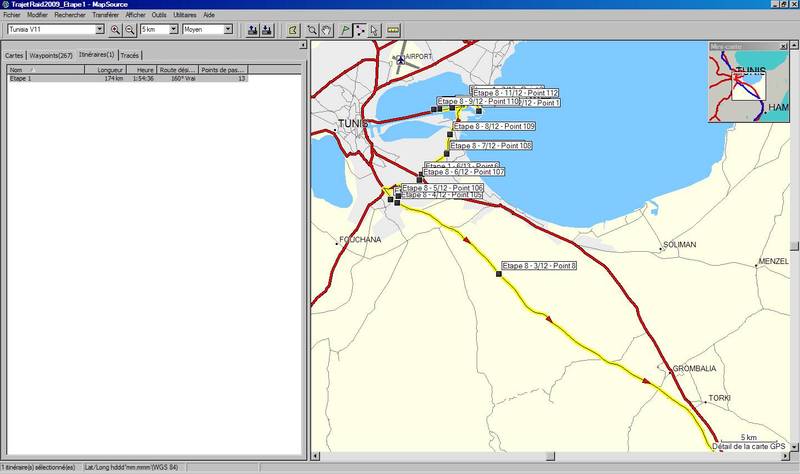Click waypoint label Etape 8 - 5/12 - Point 106
Screen dimensions: 800x474
[x=442, y=188]
